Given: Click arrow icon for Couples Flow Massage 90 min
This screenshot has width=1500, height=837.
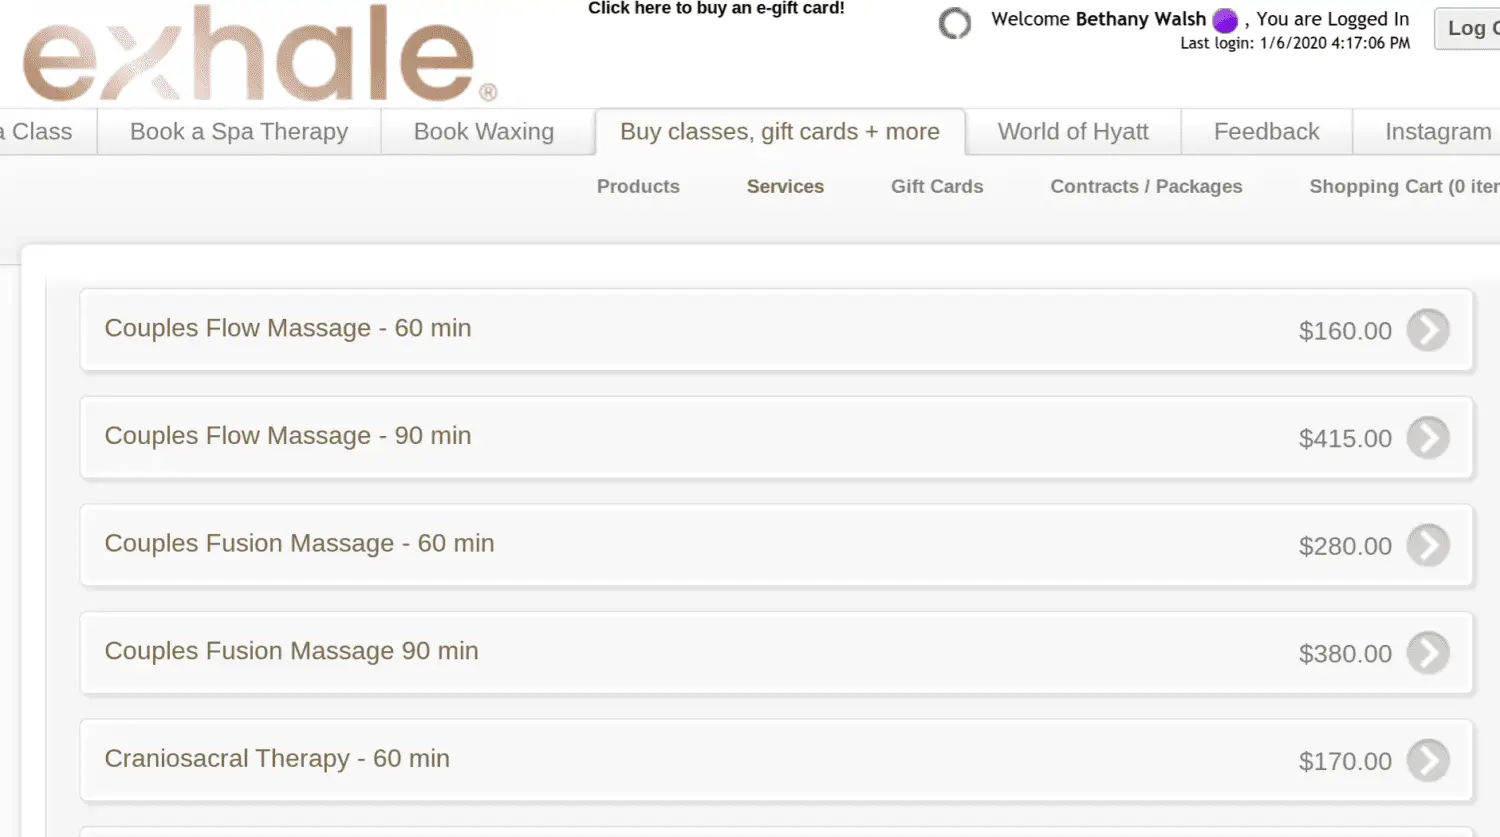Looking at the screenshot, I should point(1427,438).
